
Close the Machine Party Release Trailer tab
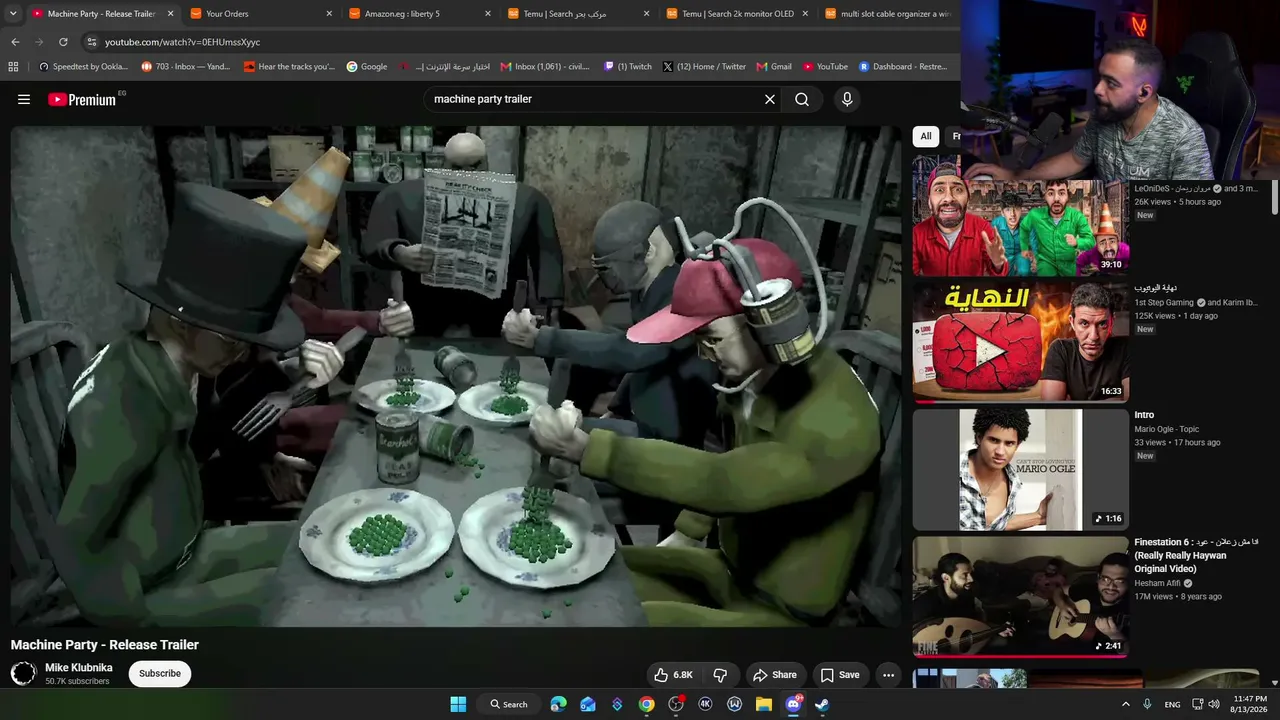170,14
